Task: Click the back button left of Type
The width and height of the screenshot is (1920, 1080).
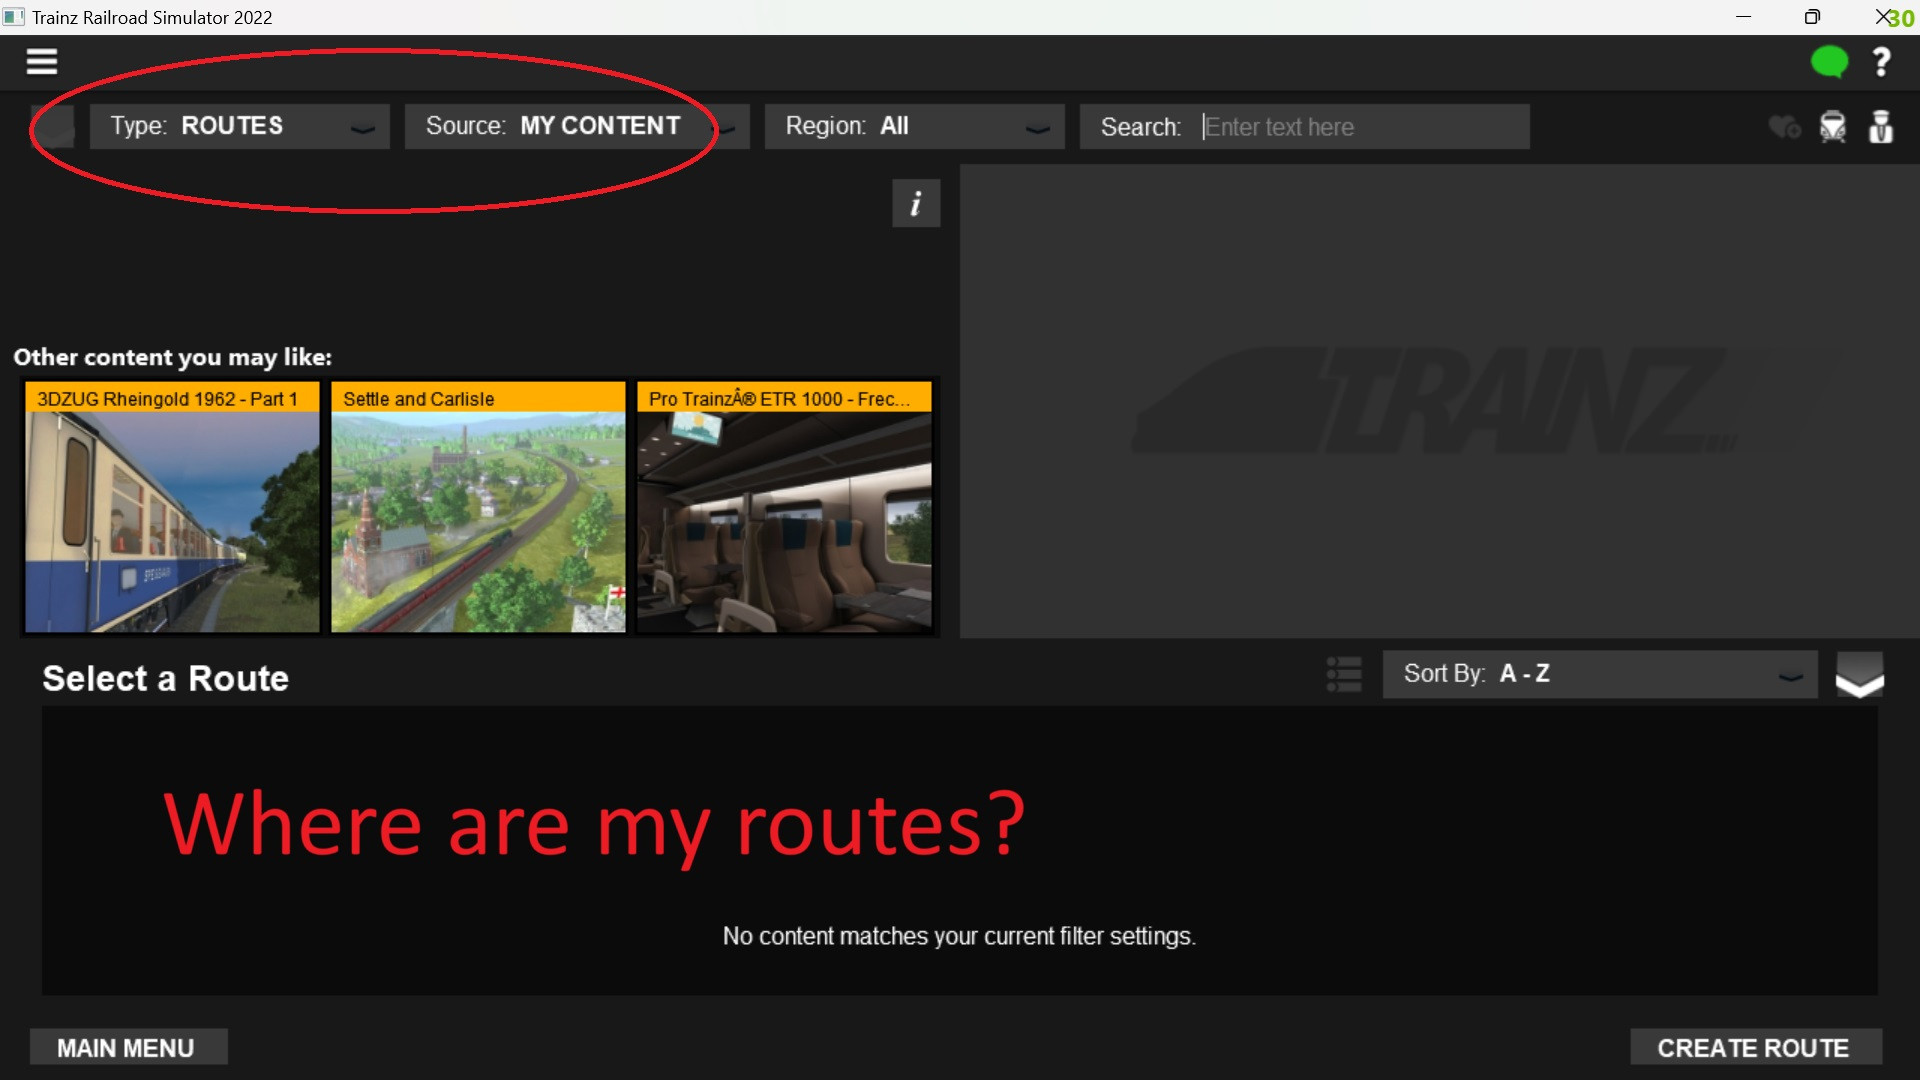Action: (53, 127)
